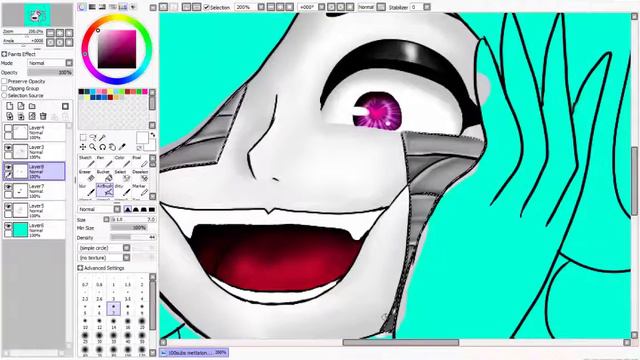
Task: Open the toolbar rotation angle dropdown
Action: [x=322, y=7]
